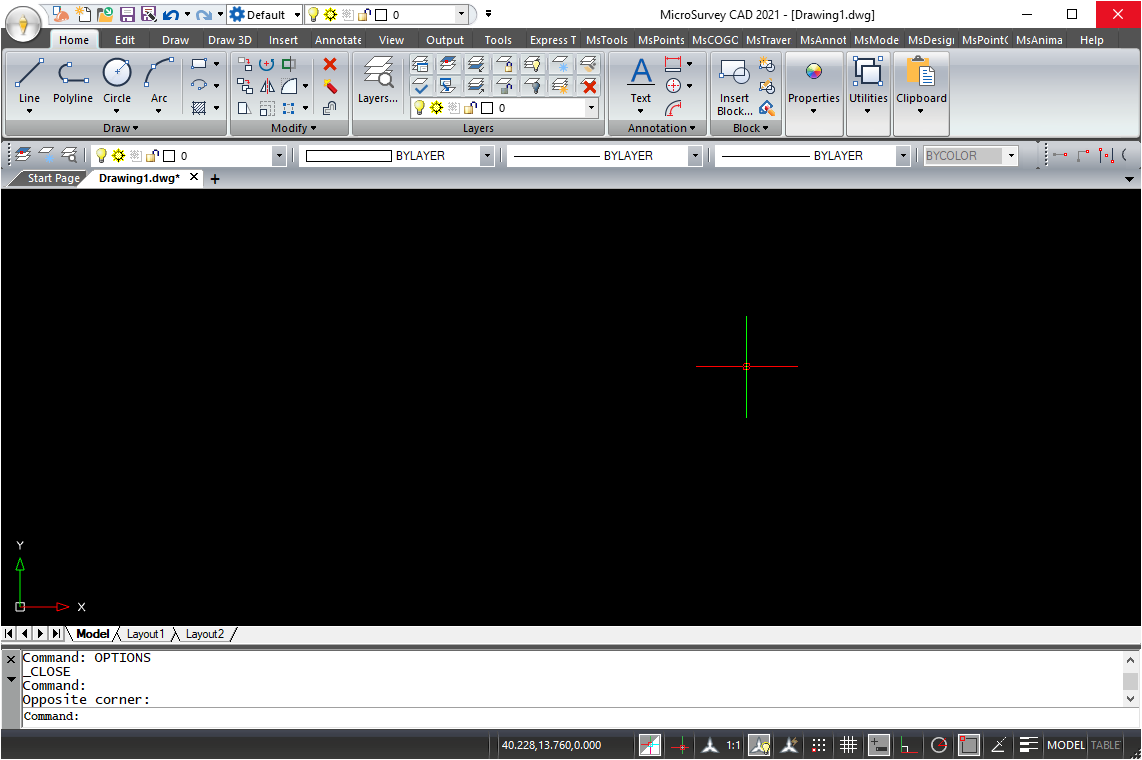This screenshot has width=1142, height=760.
Task: Click the Insert Block tool
Action: (x=734, y=86)
